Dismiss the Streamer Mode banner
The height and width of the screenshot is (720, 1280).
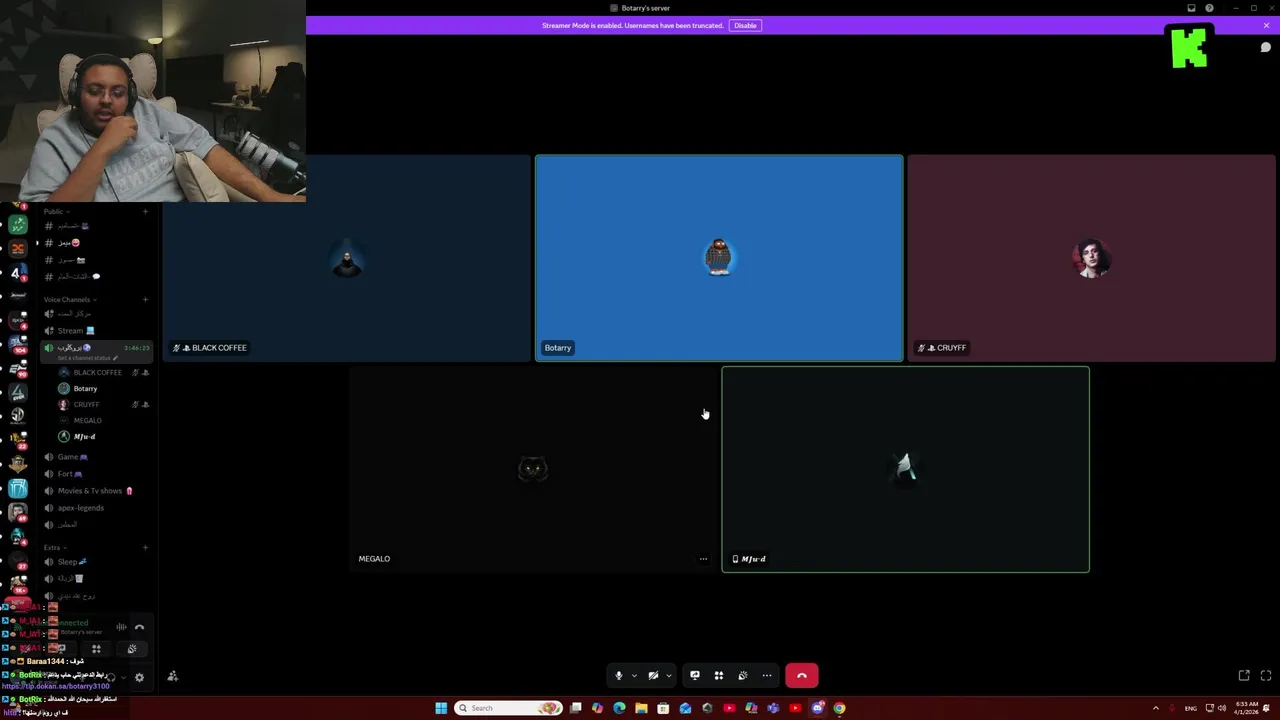click(1266, 25)
